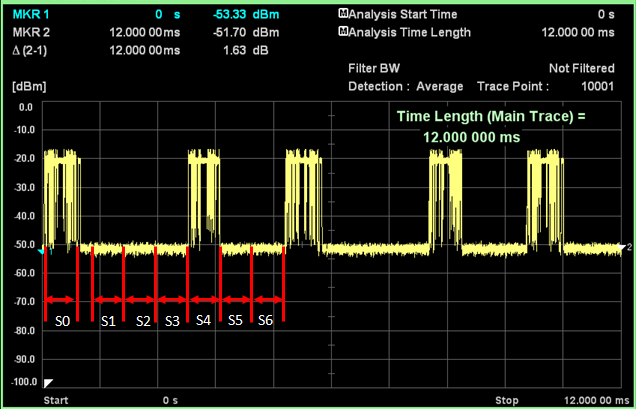
Task: Click the 0.0 axis tick label
Action: click(25, 107)
